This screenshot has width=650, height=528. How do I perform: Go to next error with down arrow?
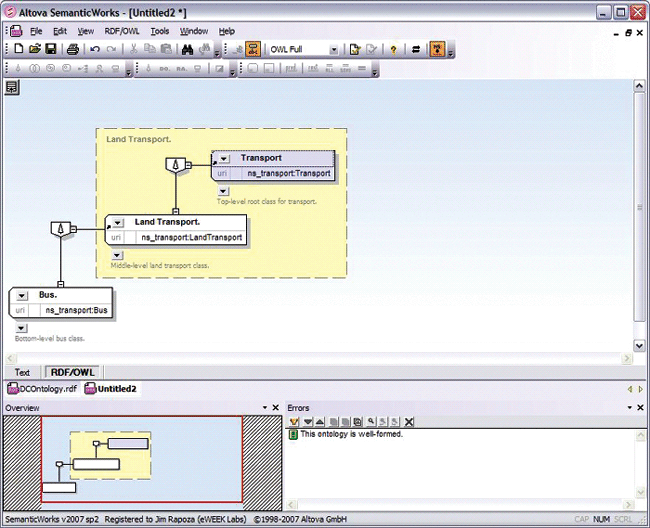click(308, 422)
